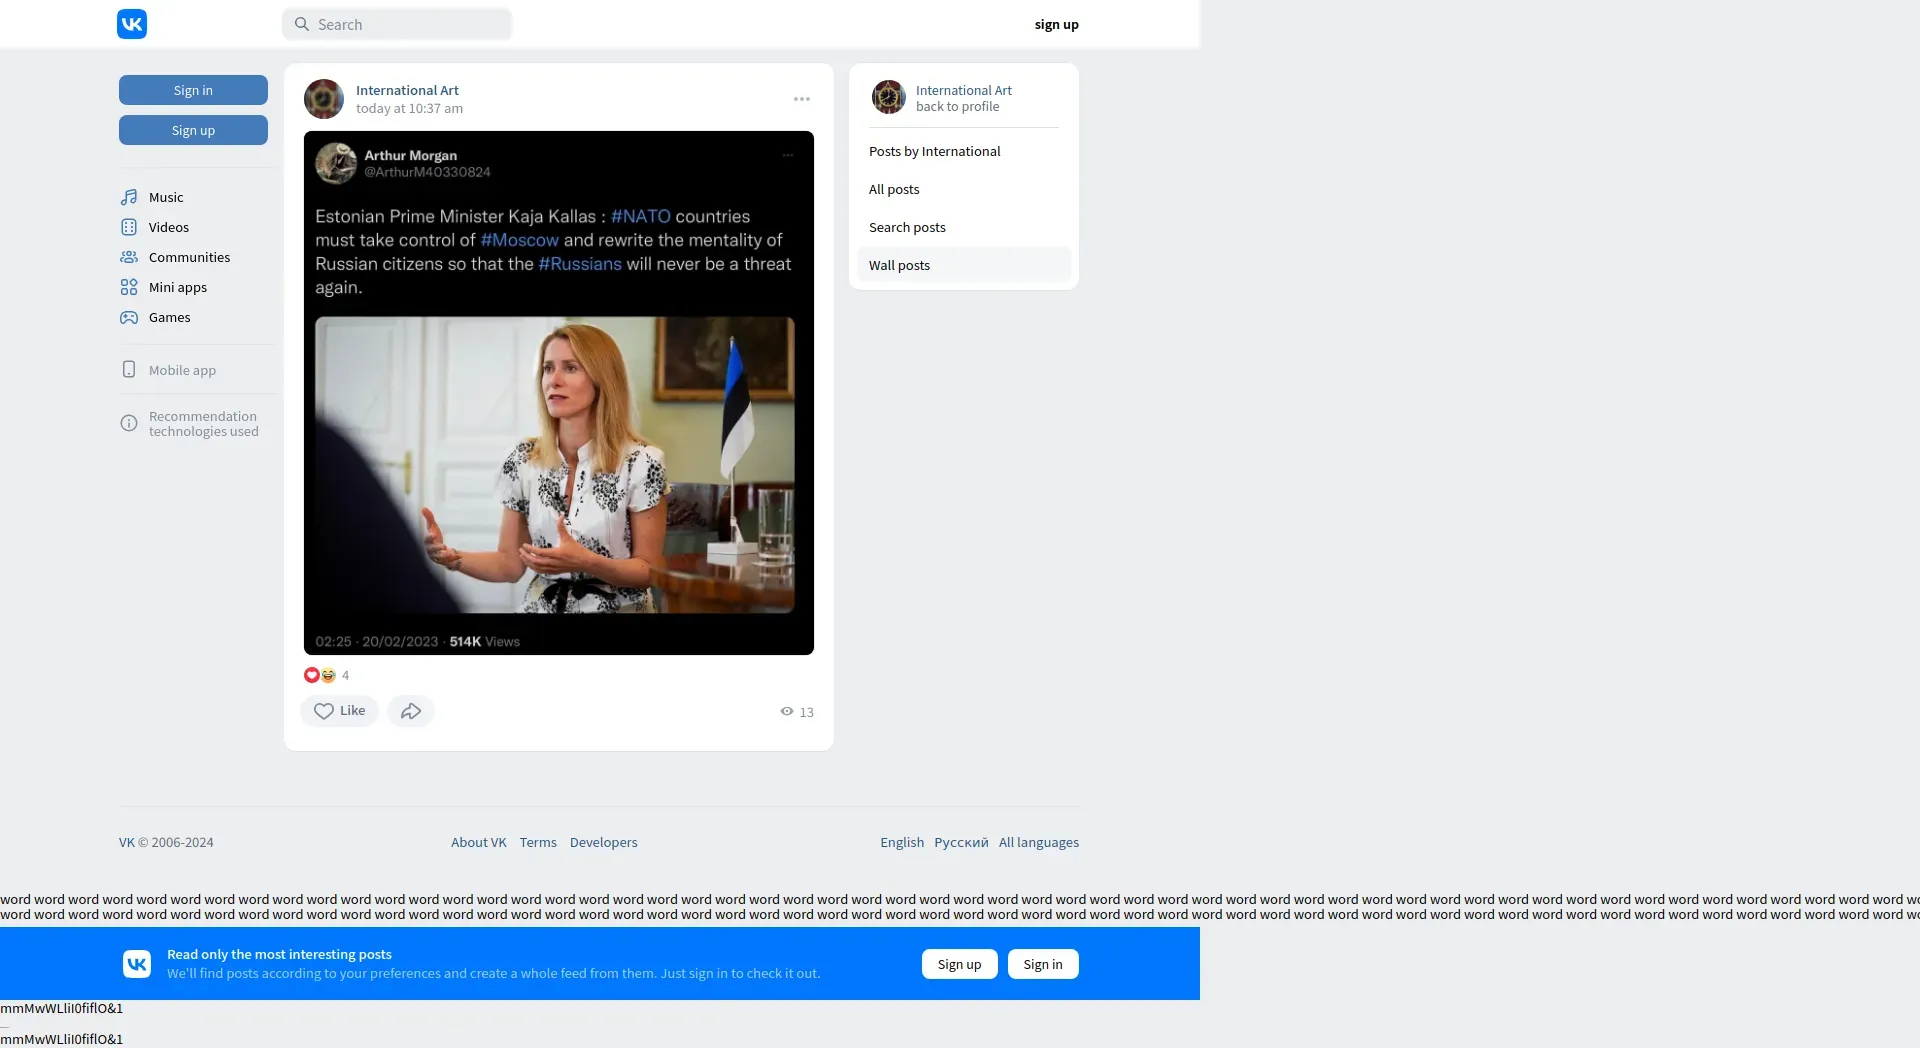Click the Sign in button in sidebar
Viewport: 1920px width, 1048px height.
point(193,90)
